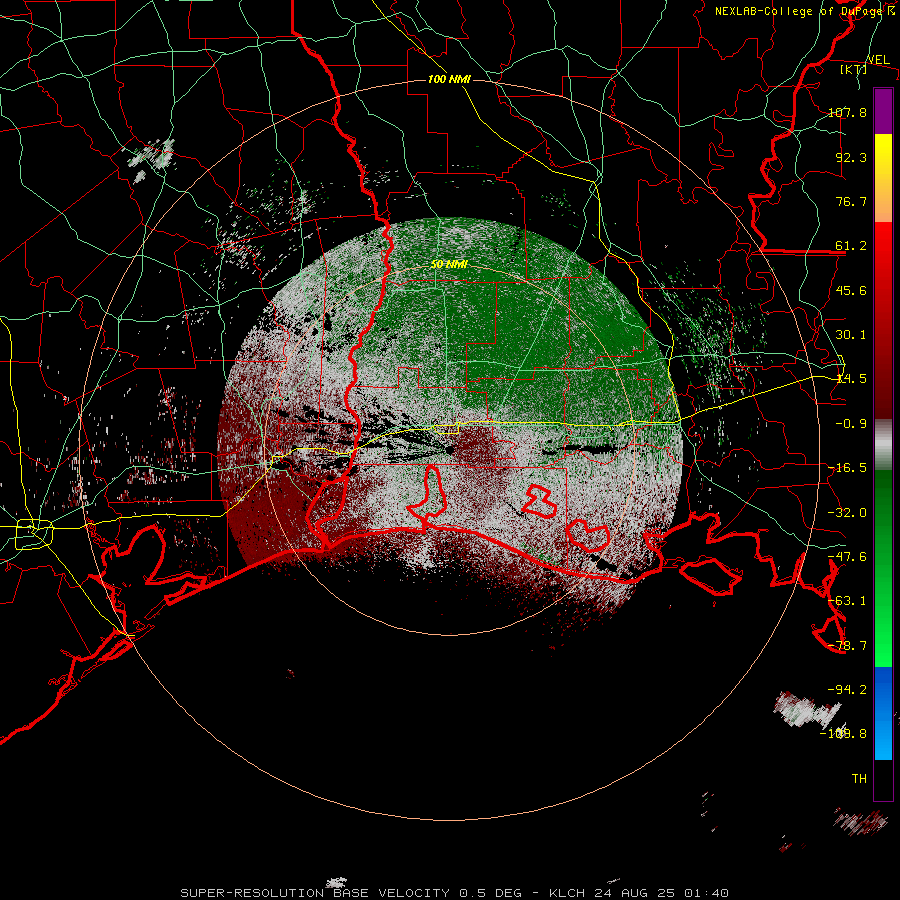Click the 76.7 scale value

click(x=851, y=201)
